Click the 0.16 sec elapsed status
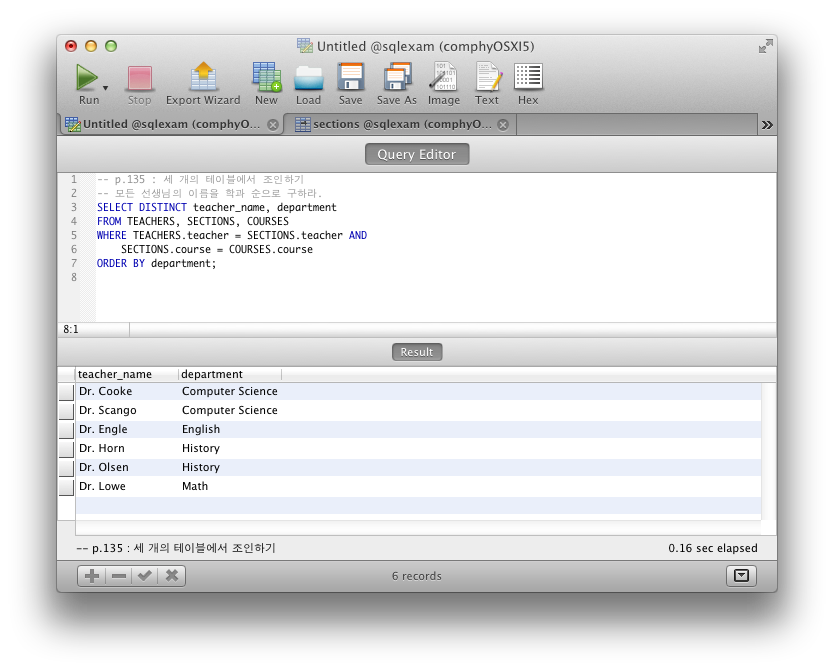This screenshot has height=671, width=834. pos(713,548)
